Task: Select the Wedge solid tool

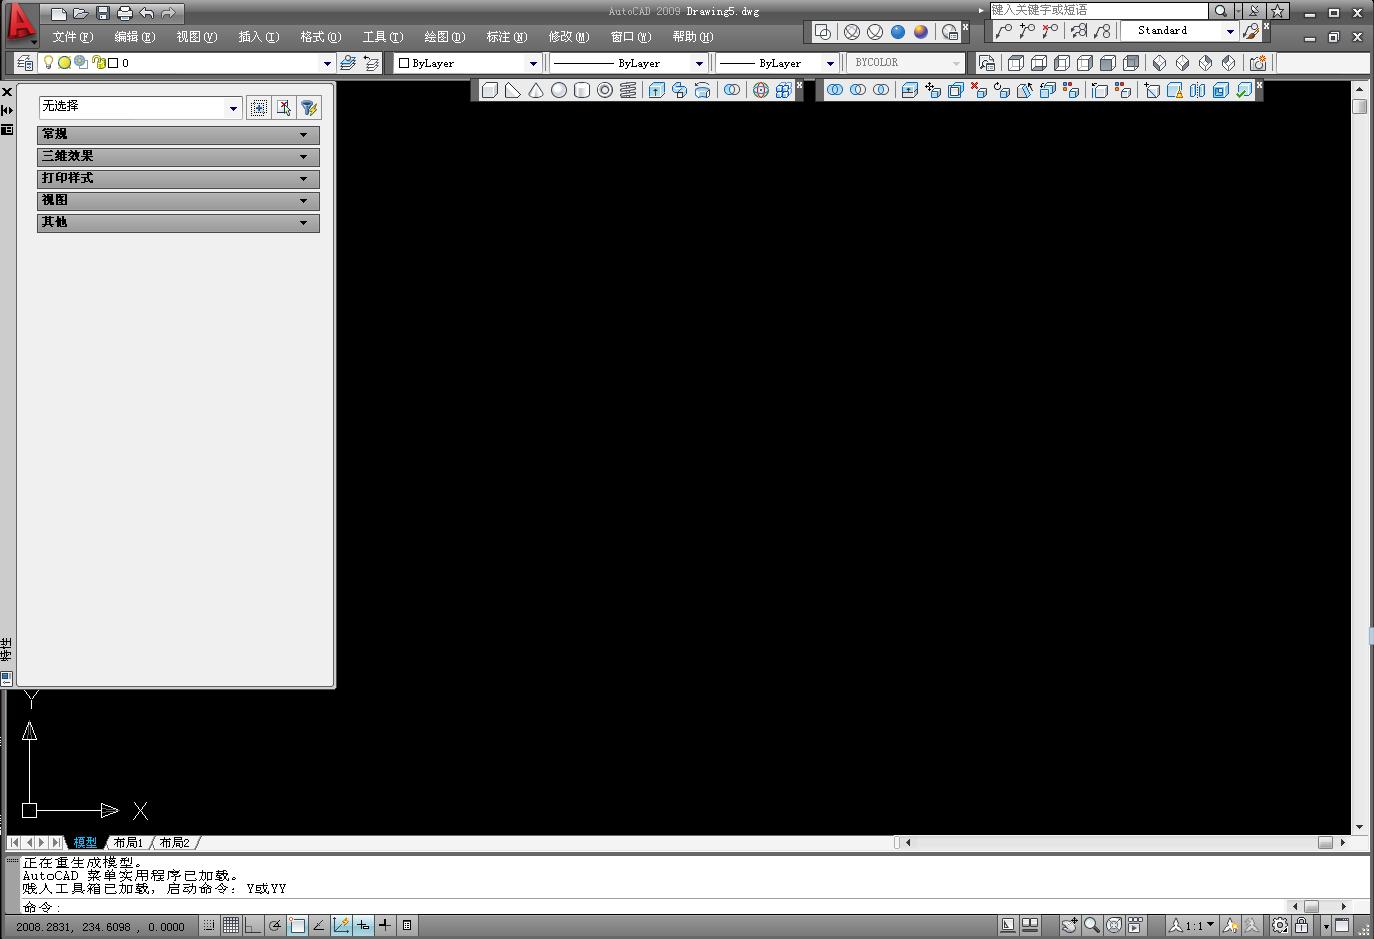Action: point(513,90)
